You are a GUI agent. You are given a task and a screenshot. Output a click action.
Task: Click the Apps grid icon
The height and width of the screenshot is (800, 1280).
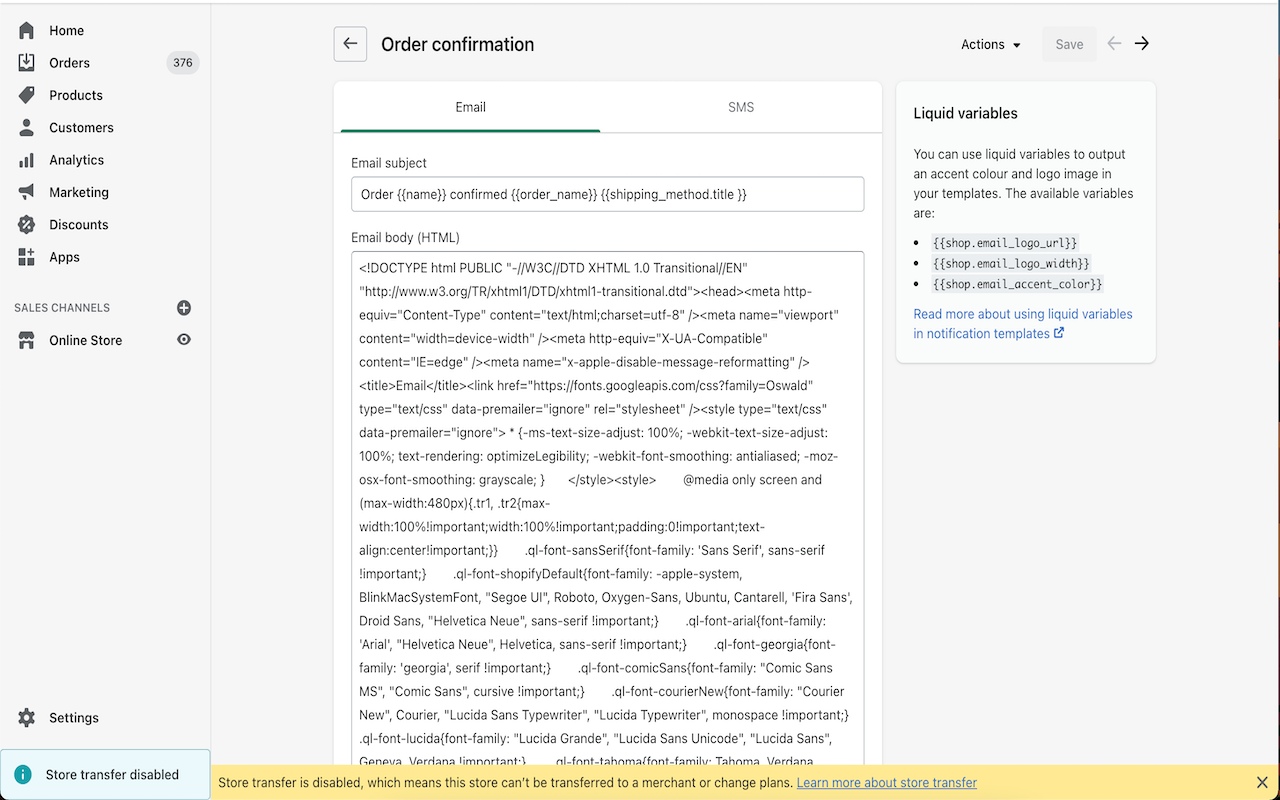pos(27,257)
